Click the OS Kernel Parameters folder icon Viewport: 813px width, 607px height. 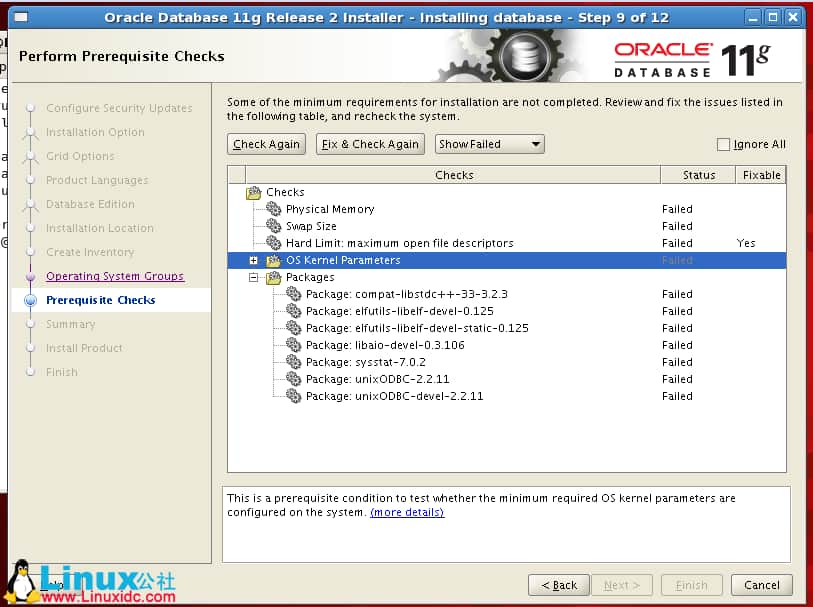274,261
